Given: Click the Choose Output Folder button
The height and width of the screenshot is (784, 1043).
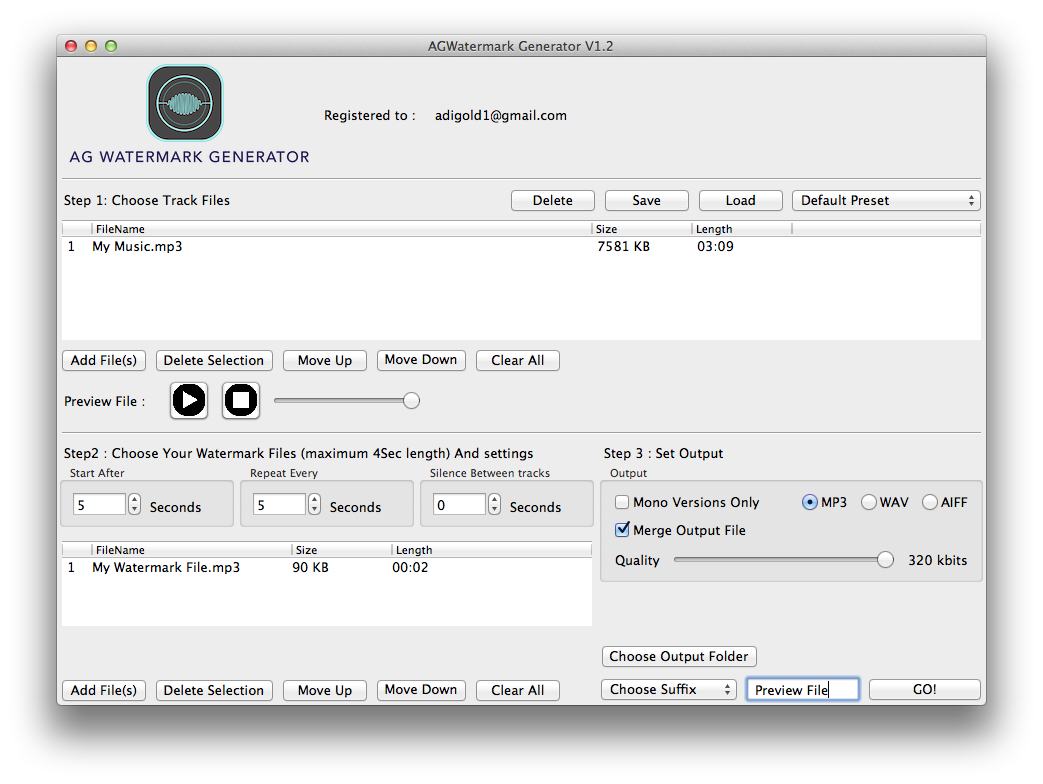Looking at the screenshot, I should [x=679, y=657].
